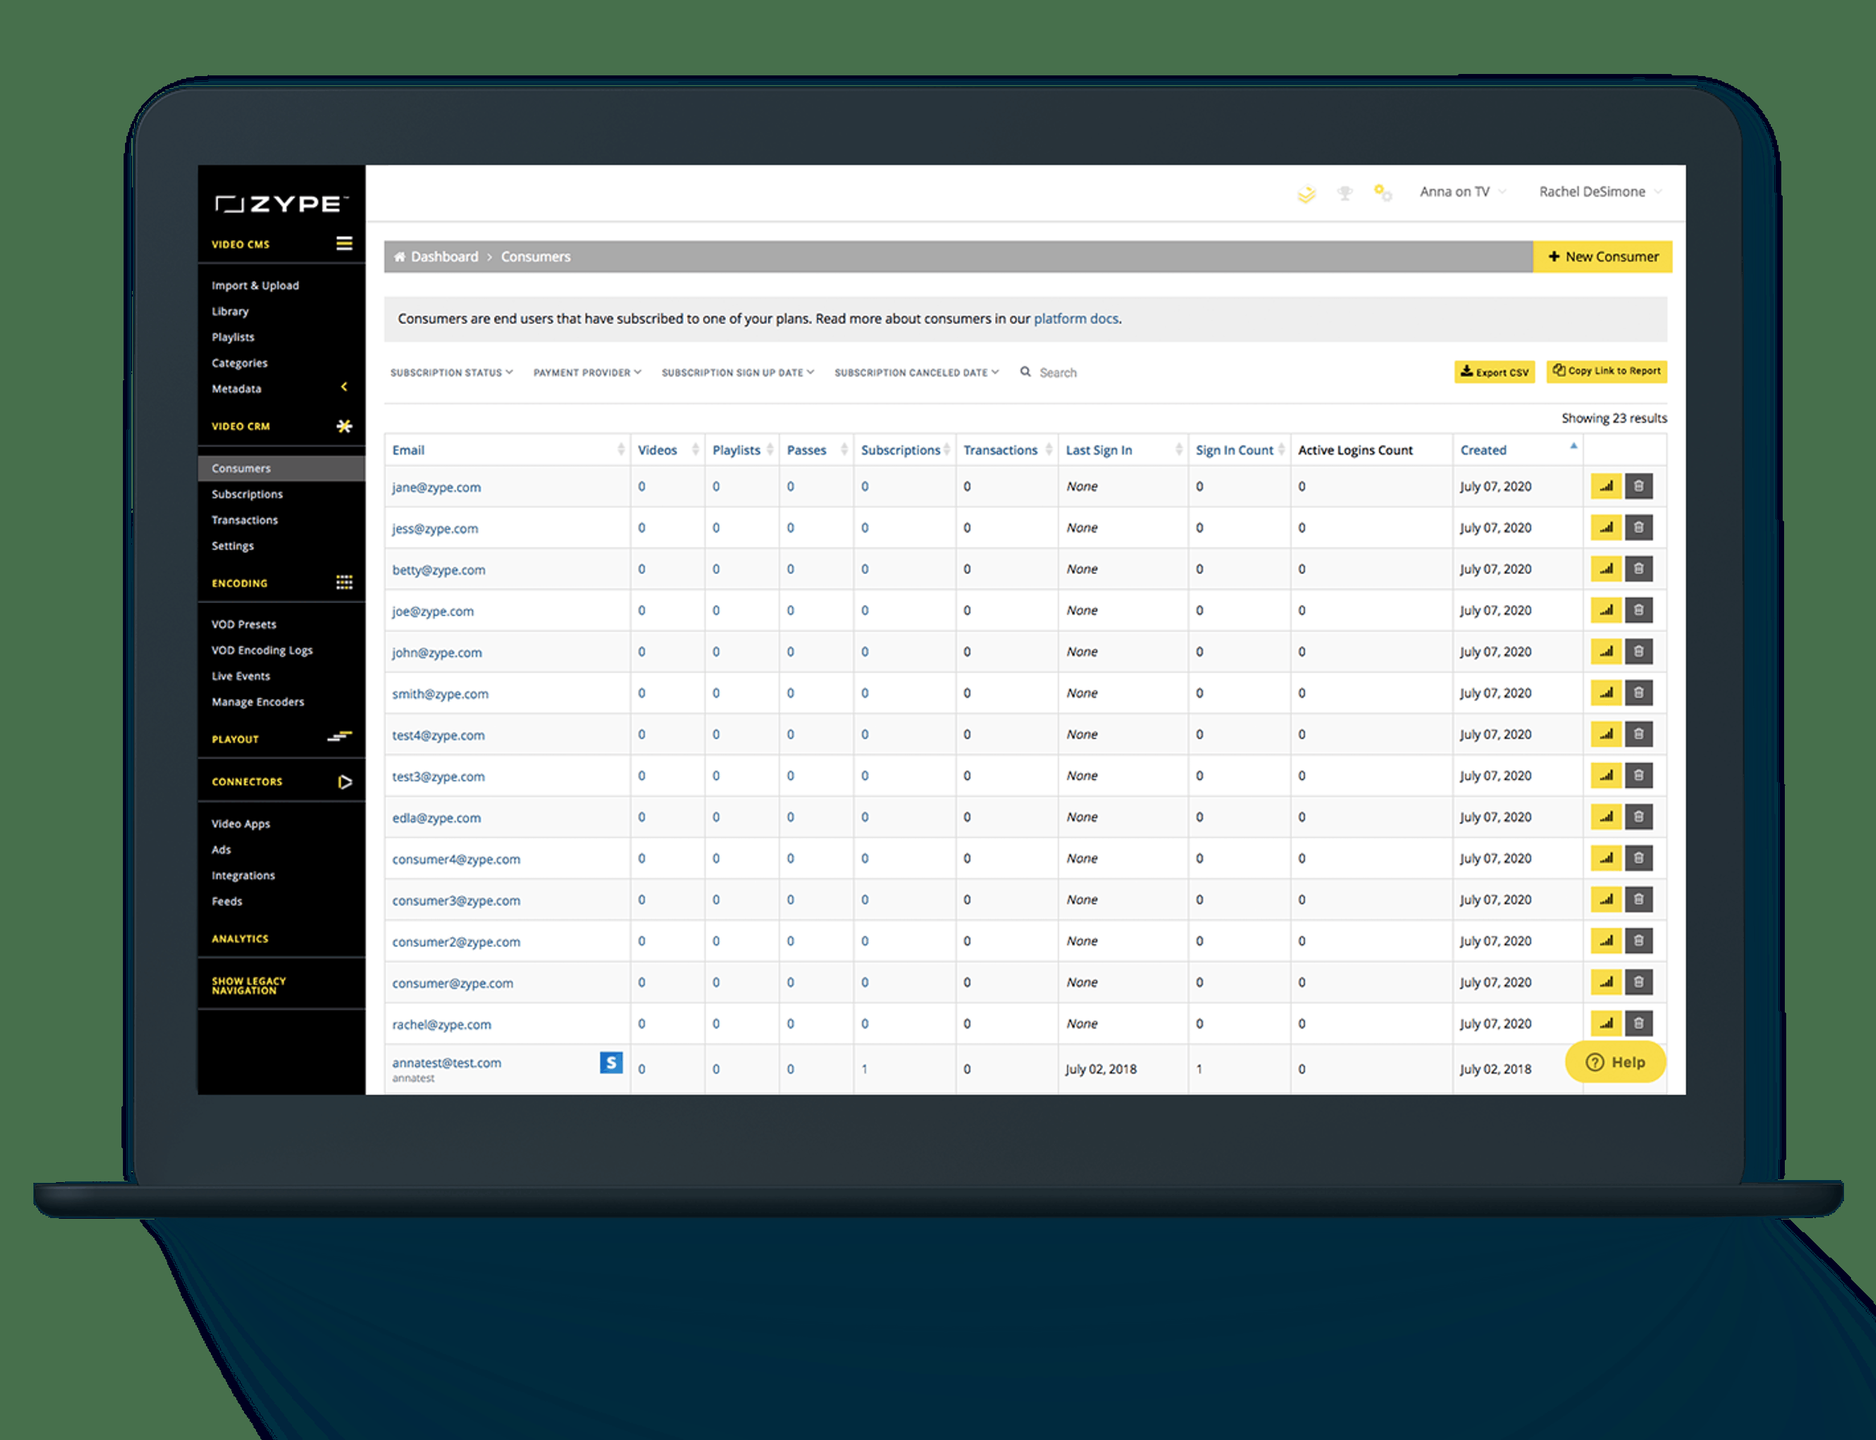Screen dimensions: 1876x1440
Task: Click the home icon in breadcrumb
Action: click(x=400, y=257)
